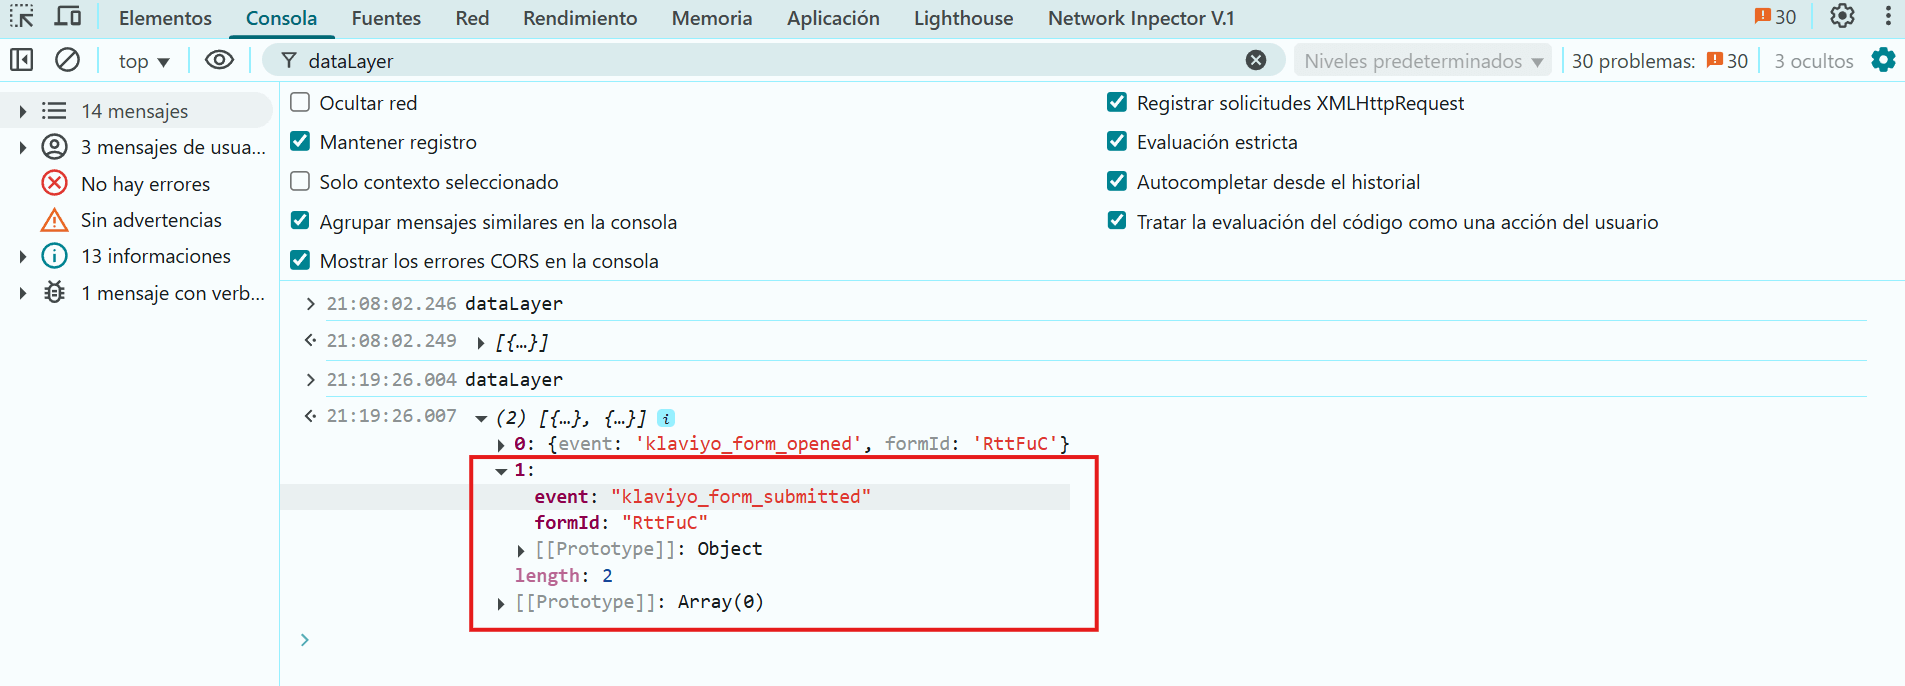Toggle the device toolbar icon
This screenshot has width=1905, height=686.
pos(68,17)
